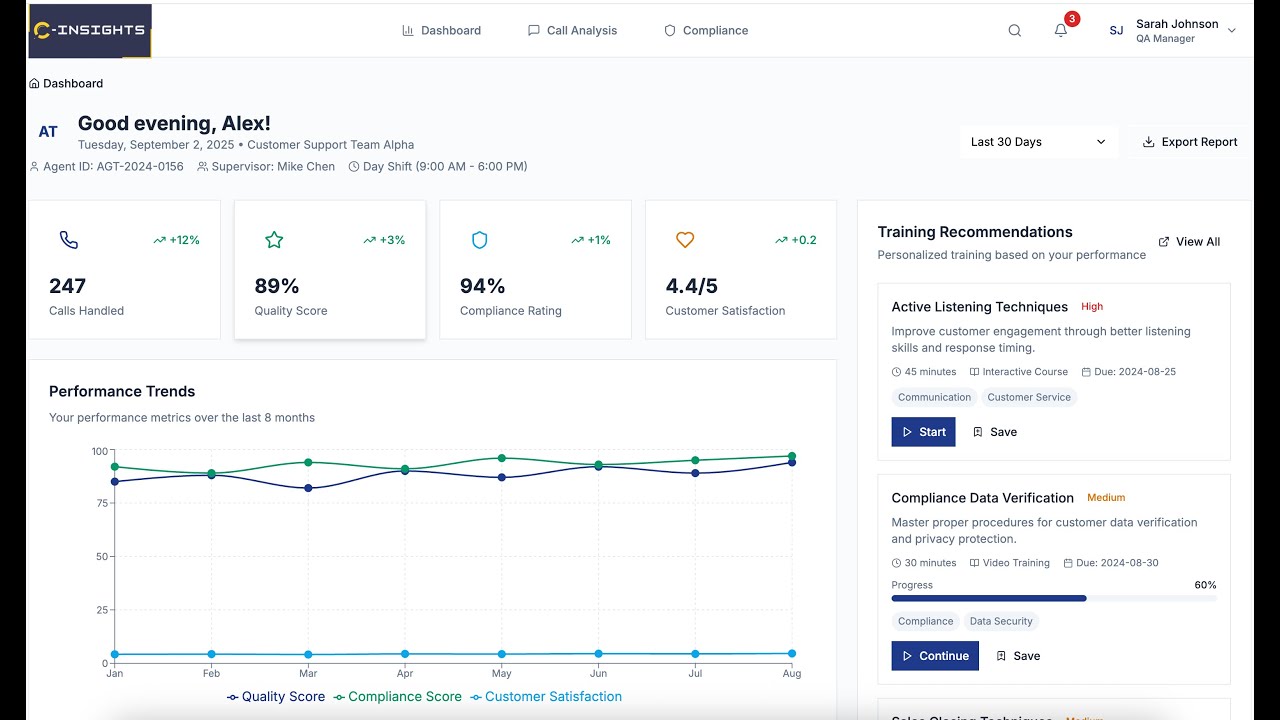Open the Quality Score card showing 89%
Viewport: 1280px width, 720px height.
point(330,270)
